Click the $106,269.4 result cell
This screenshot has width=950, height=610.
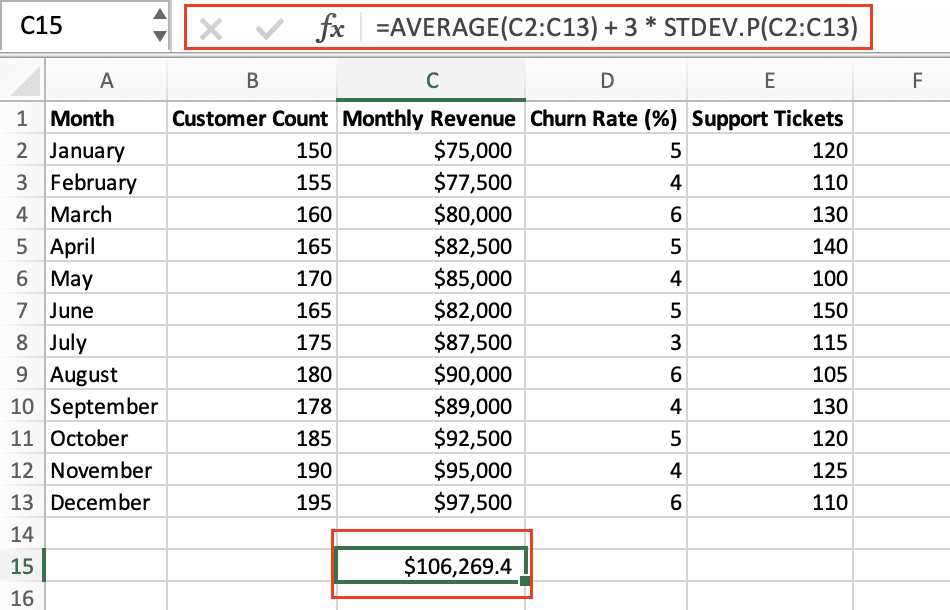pos(431,566)
